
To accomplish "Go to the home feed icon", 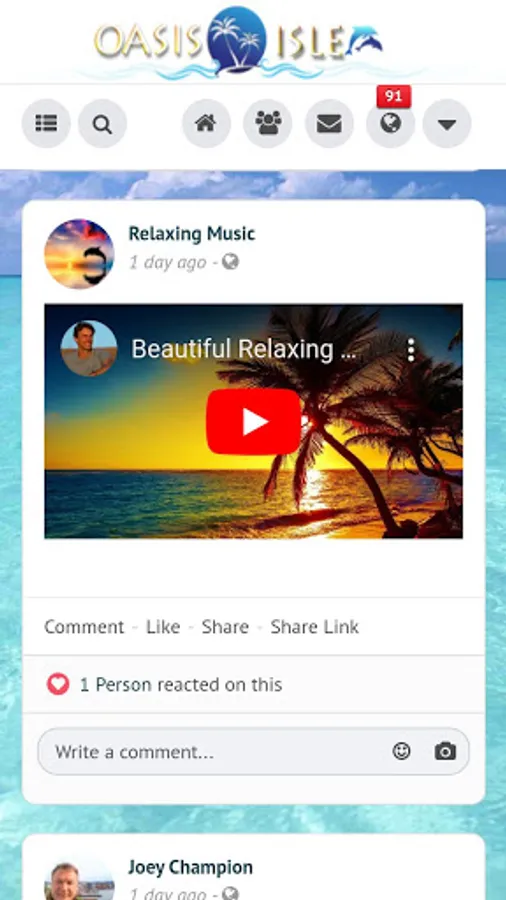I will point(207,123).
